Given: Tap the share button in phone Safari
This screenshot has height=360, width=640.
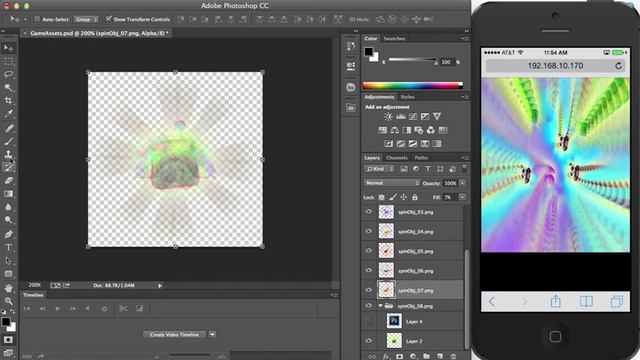Looking at the screenshot, I should pyautogui.click(x=556, y=302).
